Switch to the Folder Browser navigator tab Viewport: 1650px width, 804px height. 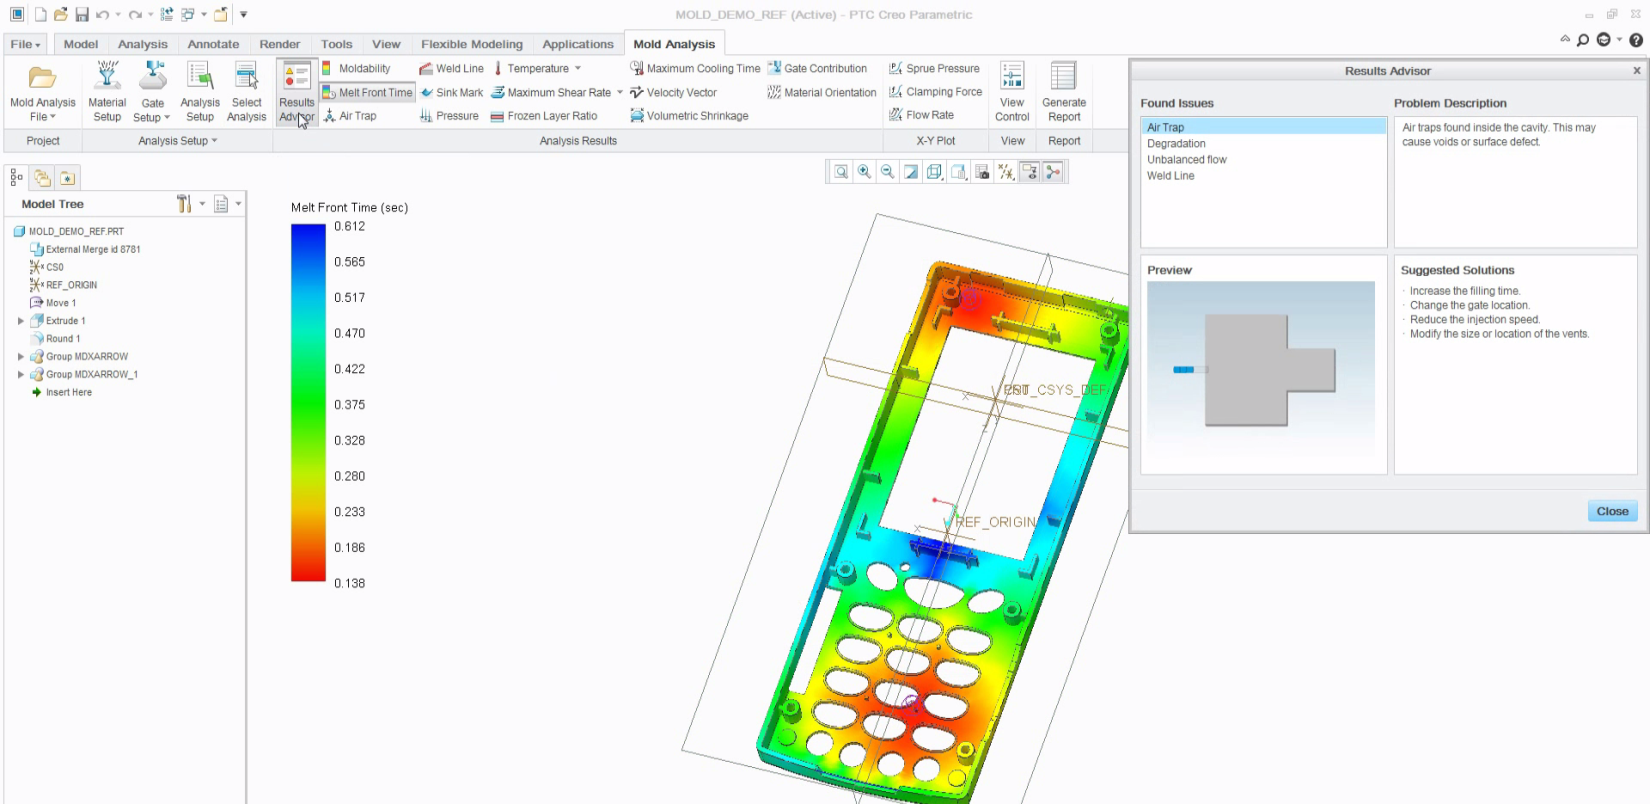click(x=42, y=178)
